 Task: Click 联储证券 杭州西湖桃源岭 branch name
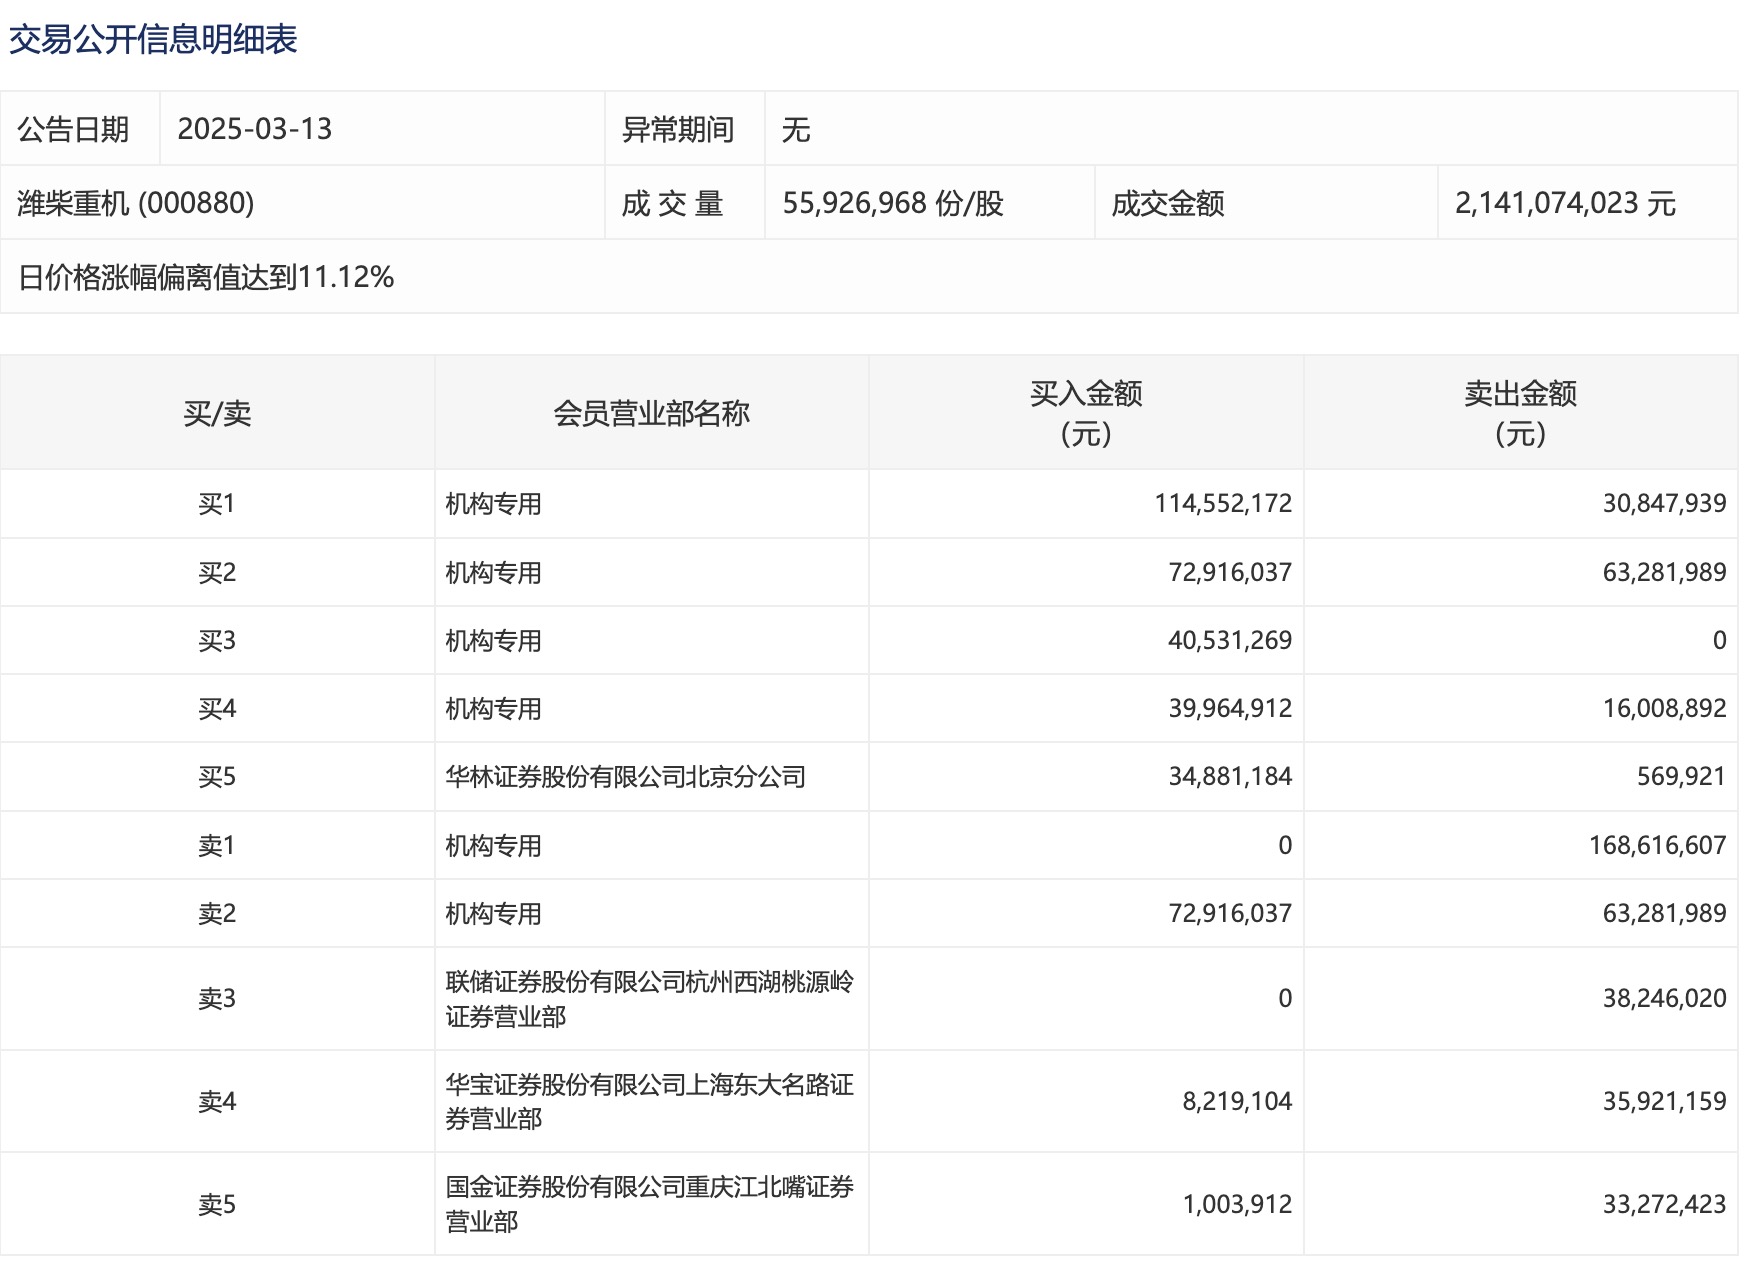pos(650,999)
